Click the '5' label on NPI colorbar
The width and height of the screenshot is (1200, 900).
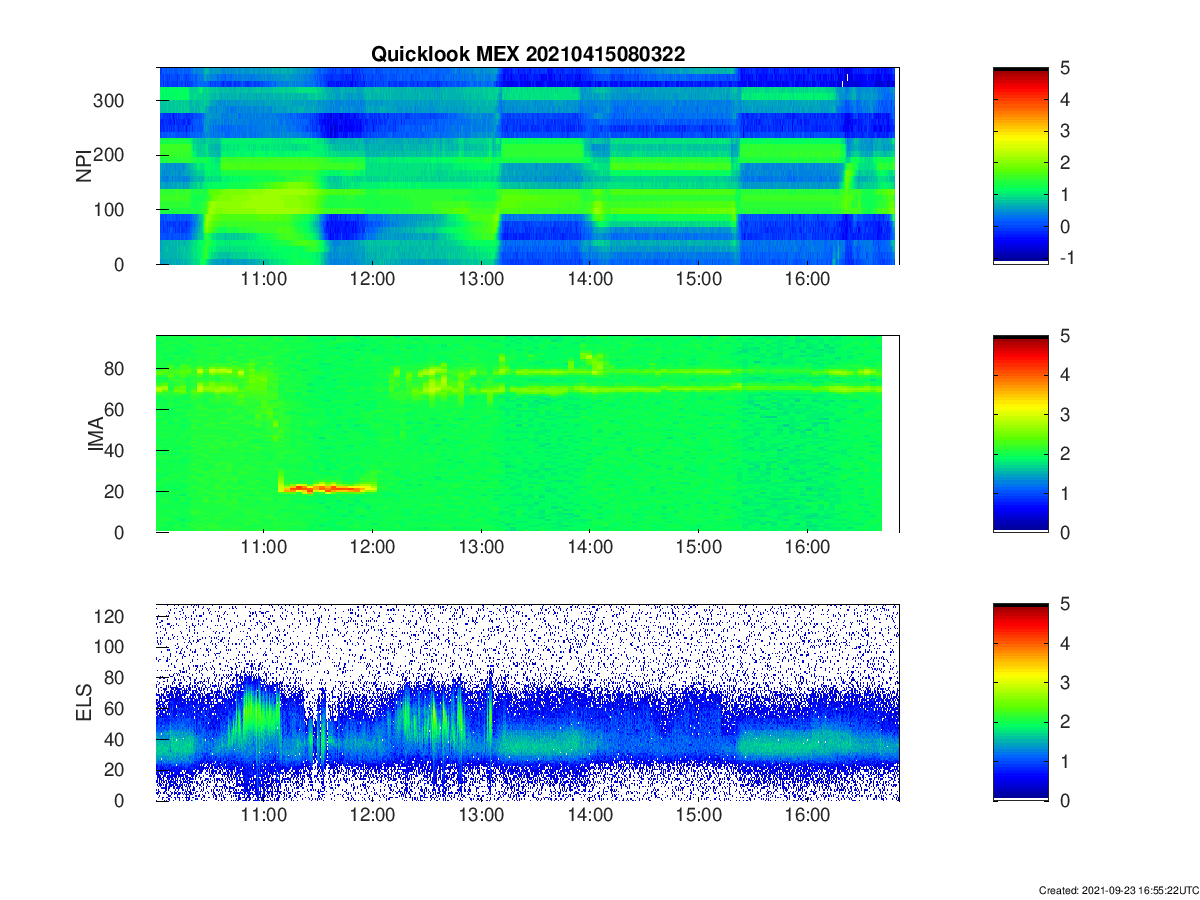1065,68
